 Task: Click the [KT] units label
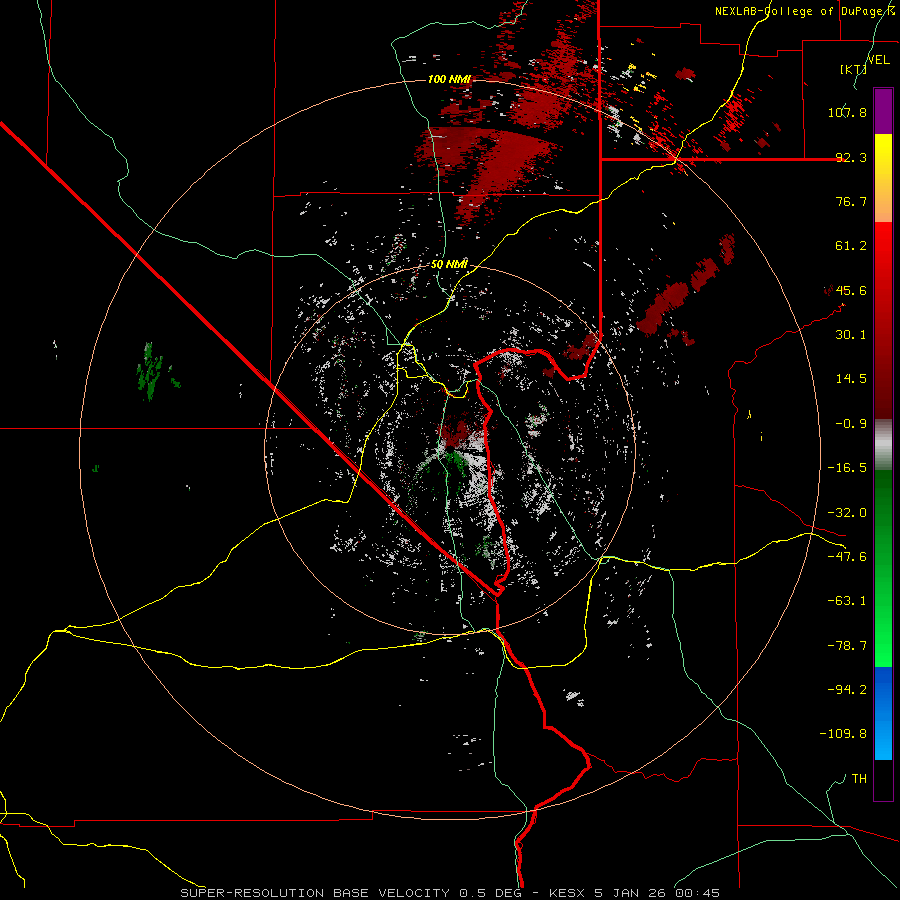[854, 69]
